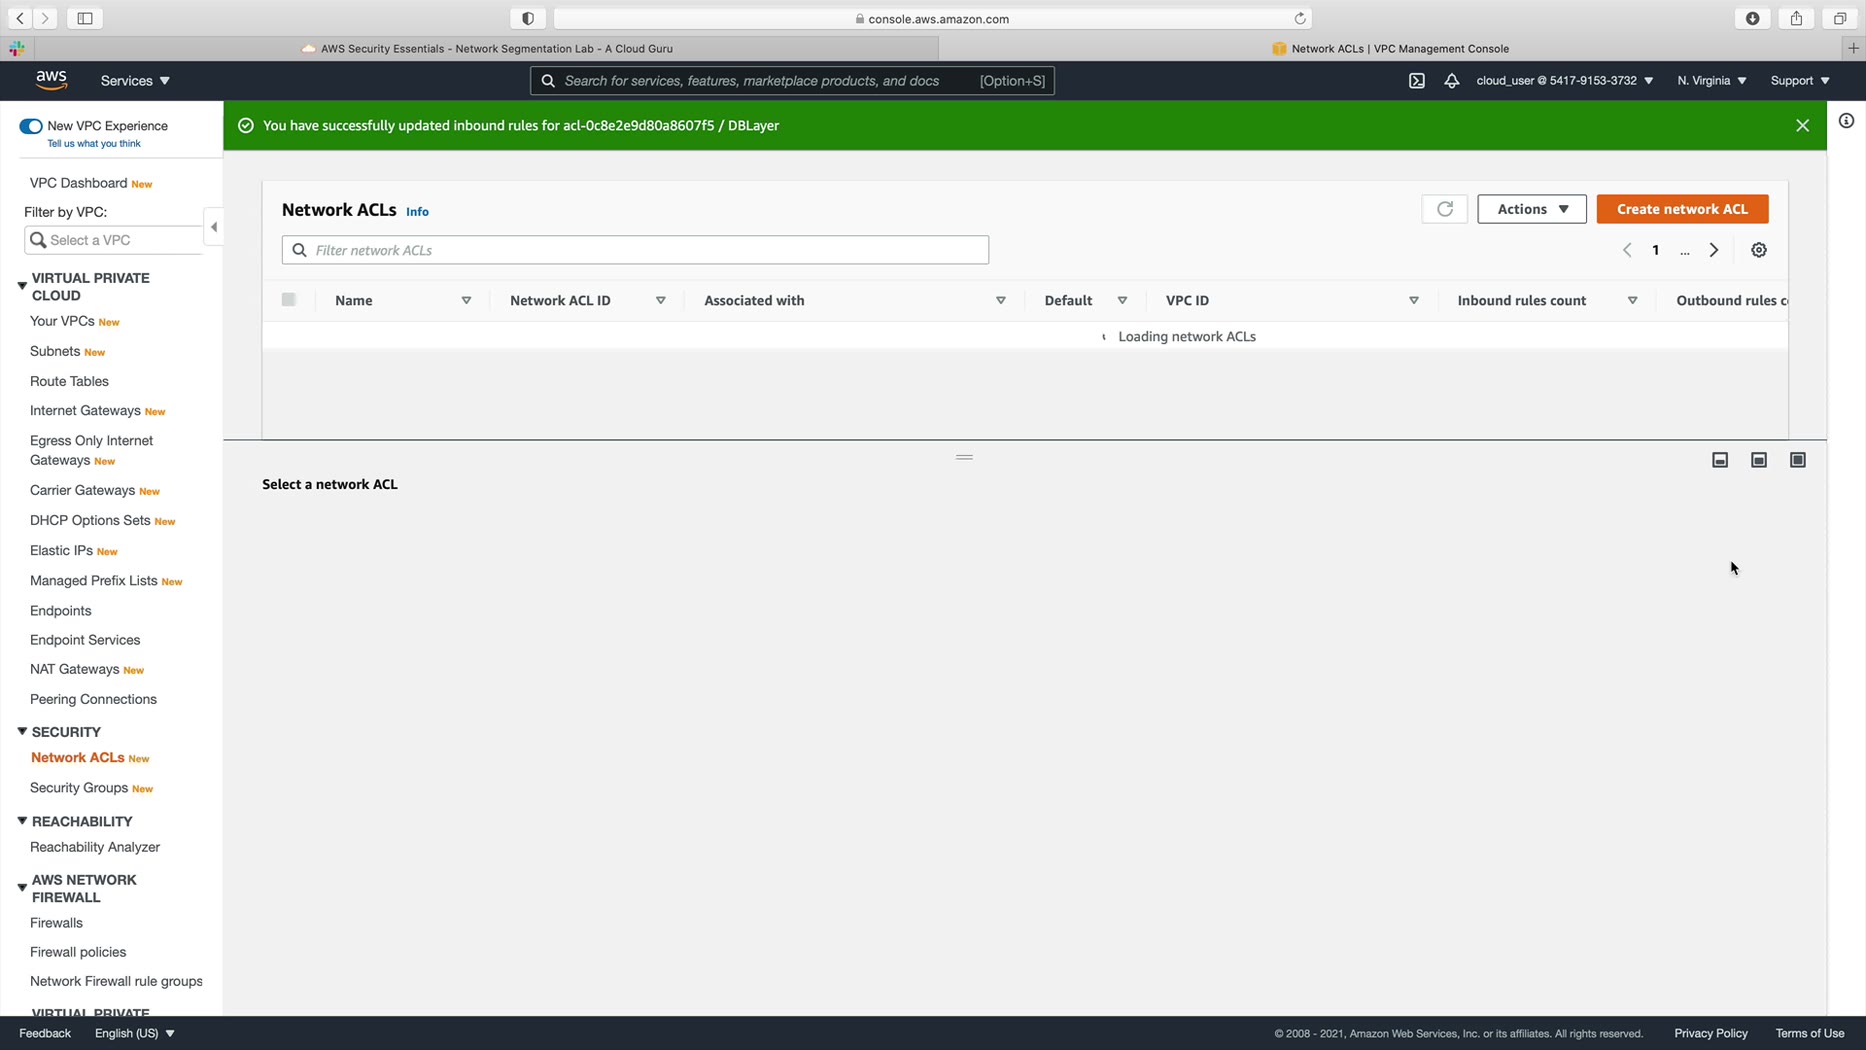Click the browser address bar
Image resolution: width=1866 pixels, height=1050 pixels.
click(x=932, y=18)
